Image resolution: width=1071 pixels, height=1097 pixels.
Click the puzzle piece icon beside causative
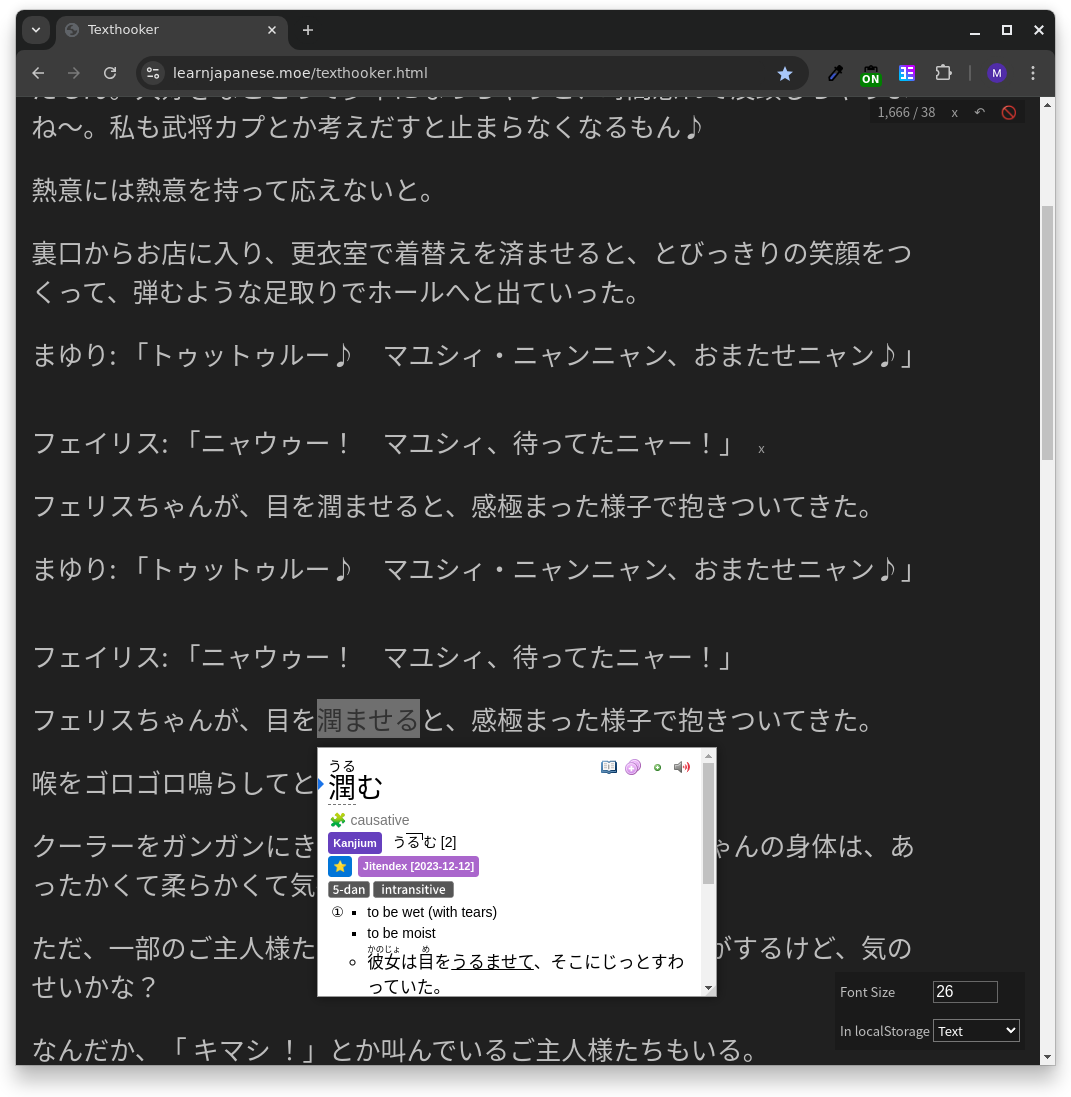(x=338, y=820)
